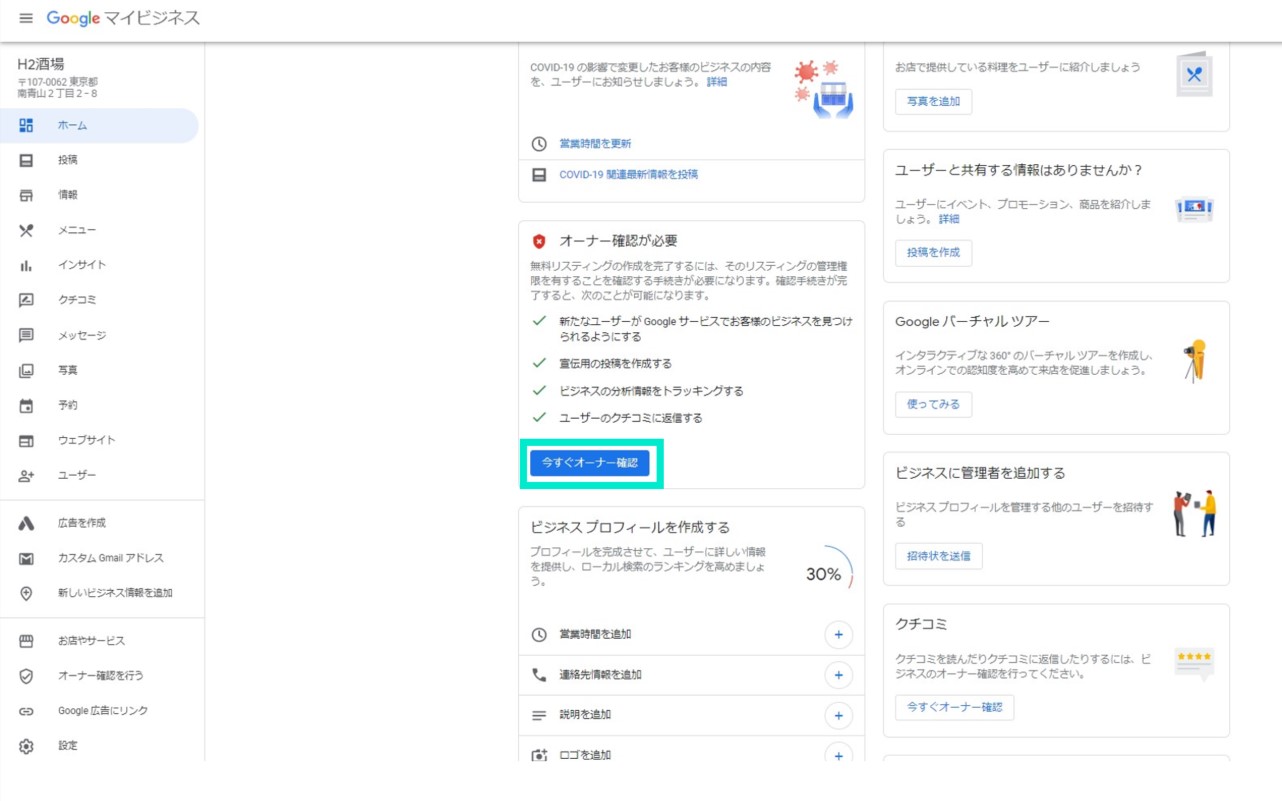
Task: Click the clock icon beside 営業時間を更新
Action: point(539,144)
